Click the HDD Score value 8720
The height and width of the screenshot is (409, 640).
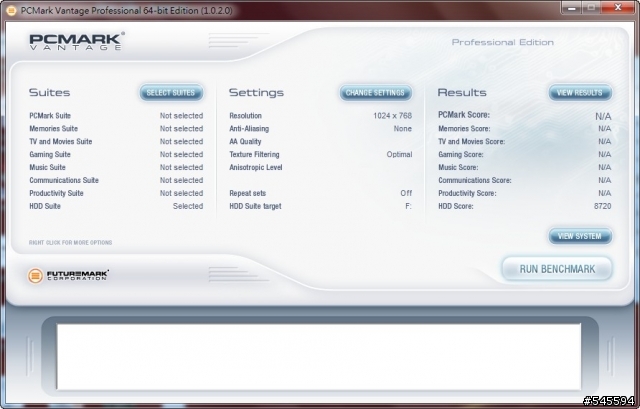(x=603, y=206)
